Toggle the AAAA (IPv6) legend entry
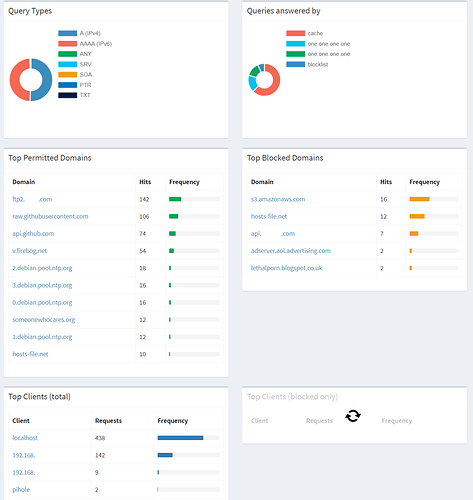The image size is (473, 500). click(x=85, y=44)
